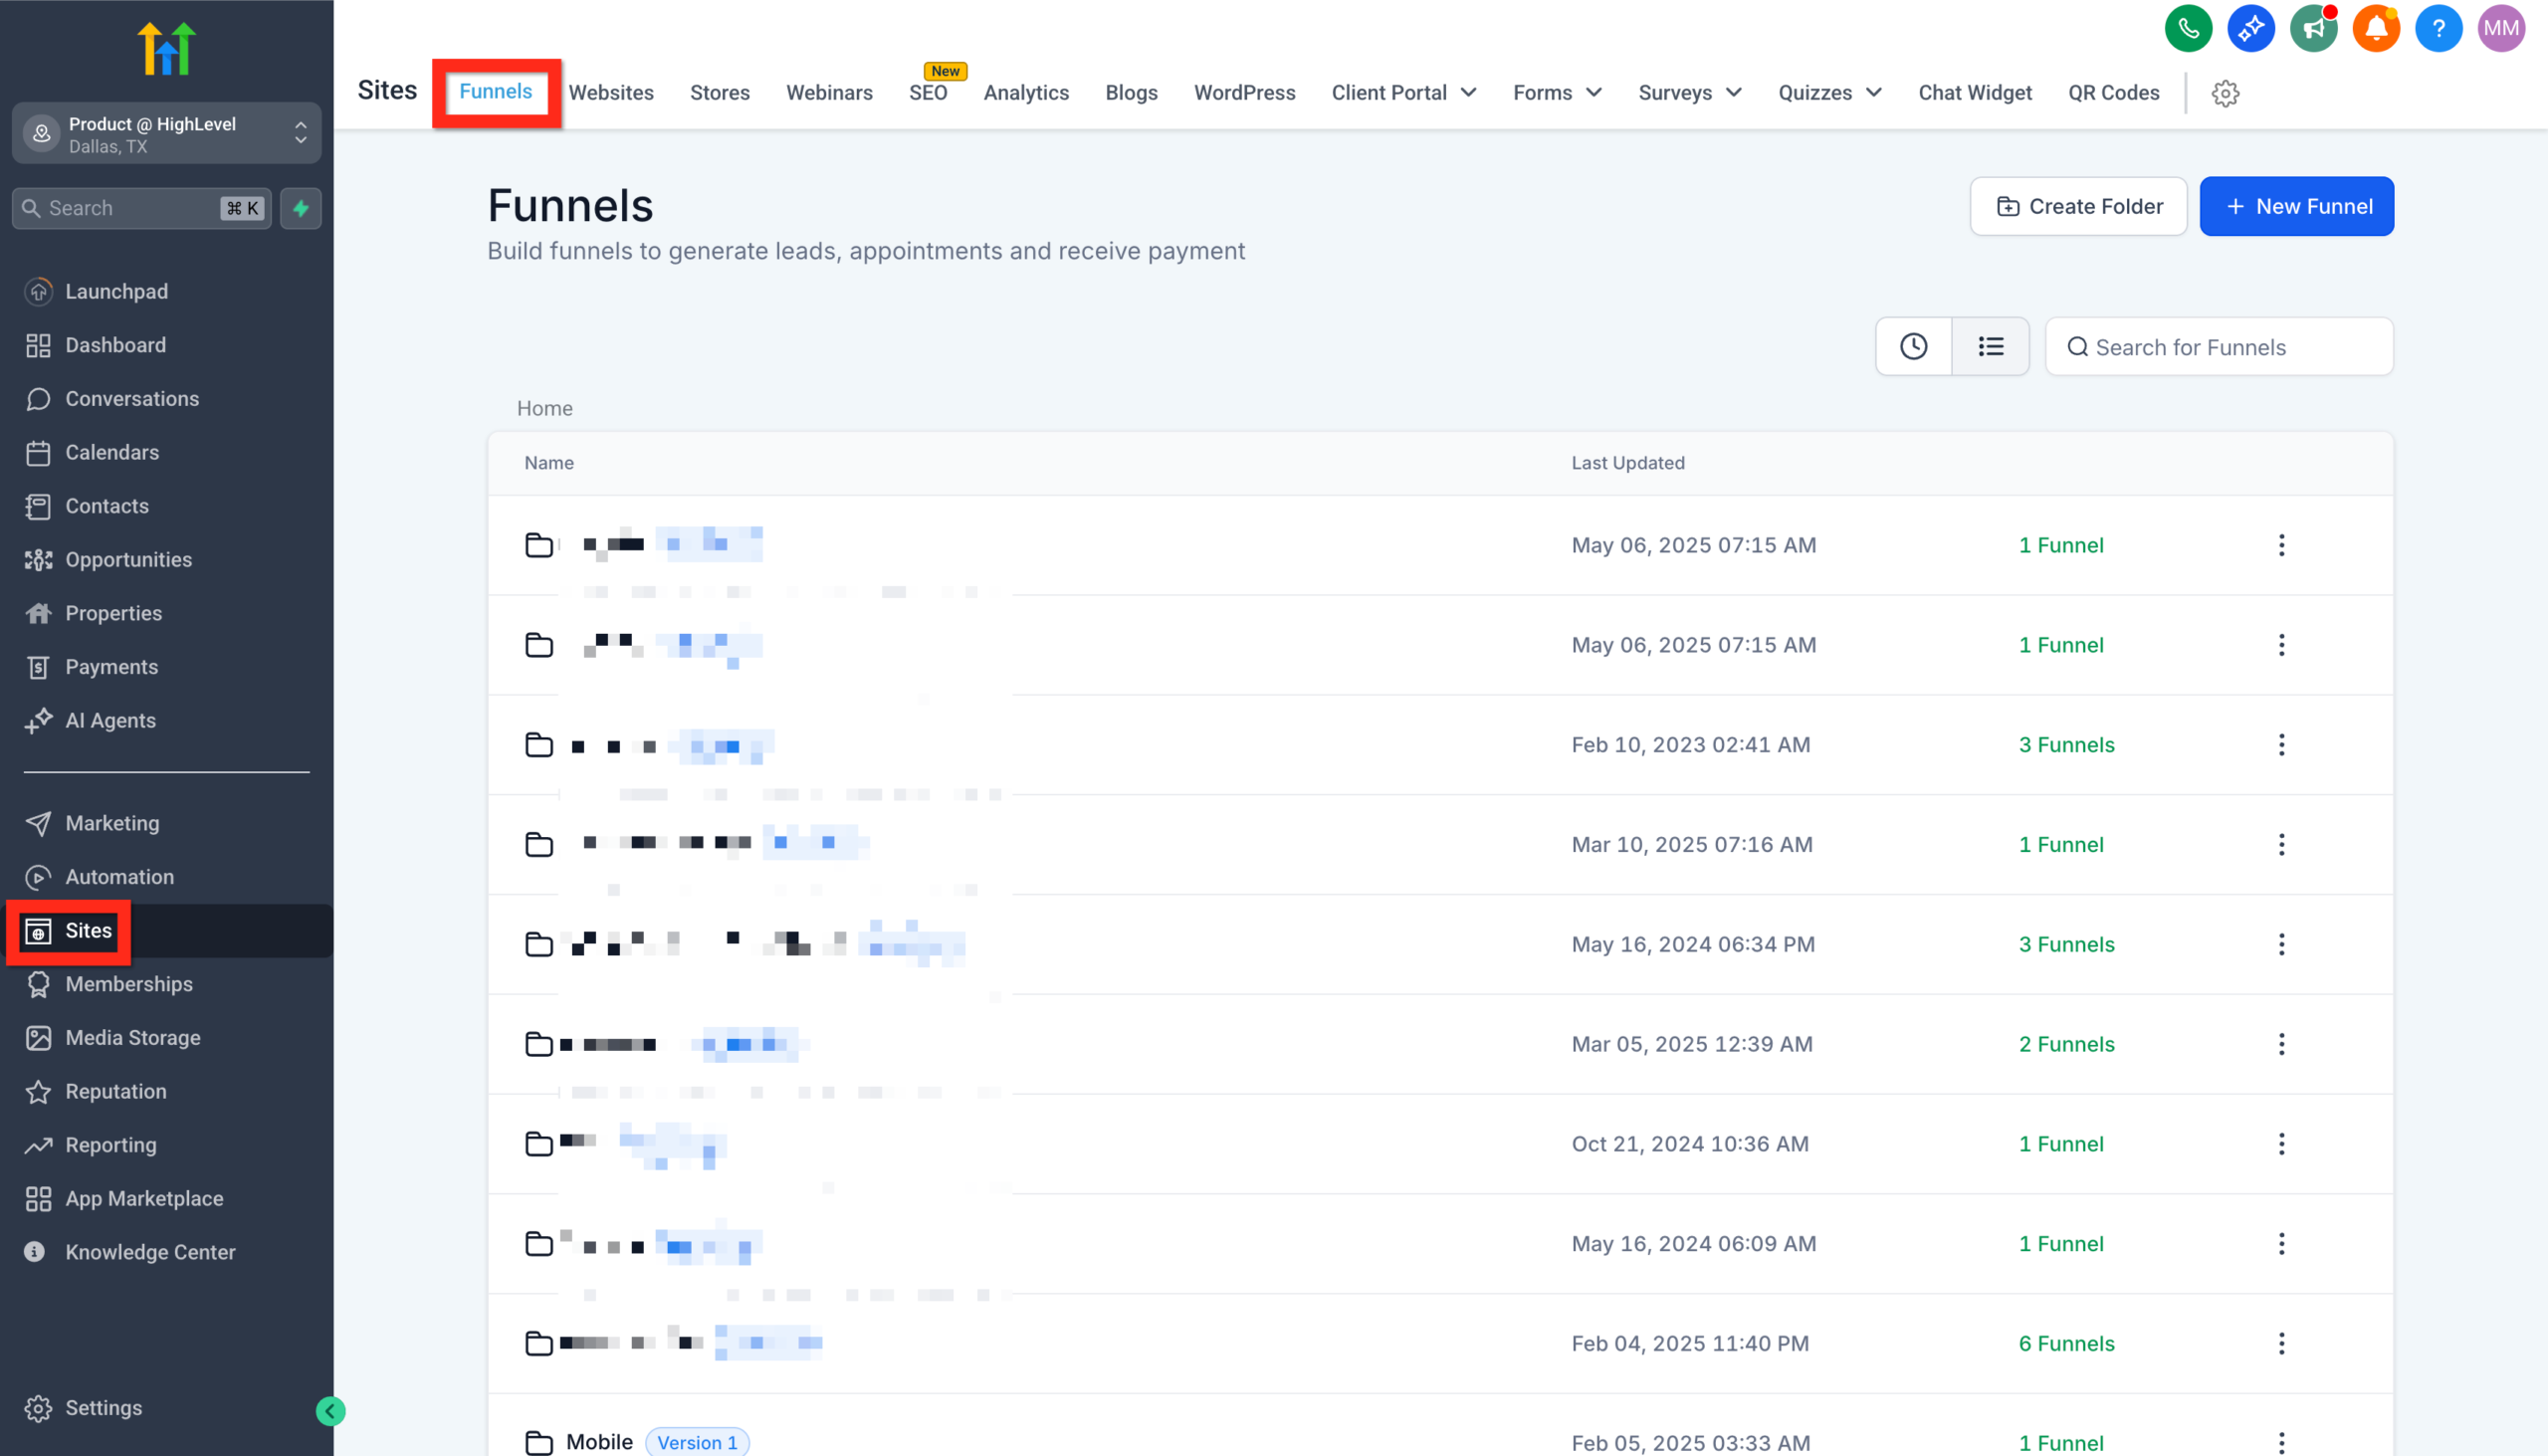Expand the Forms dropdown
The height and width of the screenshot is (1456, 2548).
point(1555,92)
